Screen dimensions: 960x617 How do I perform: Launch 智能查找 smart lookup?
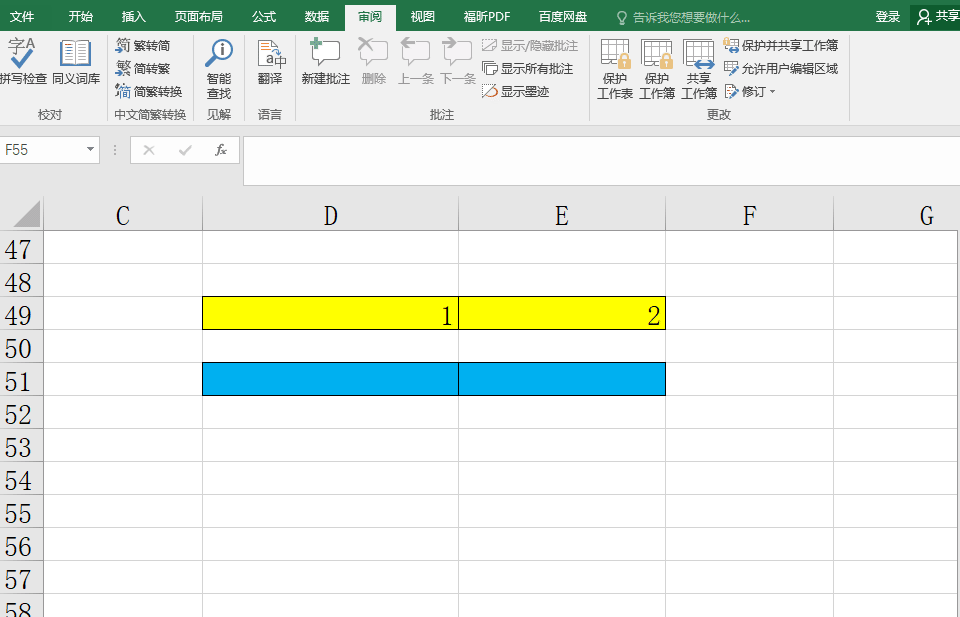(219, 69)
